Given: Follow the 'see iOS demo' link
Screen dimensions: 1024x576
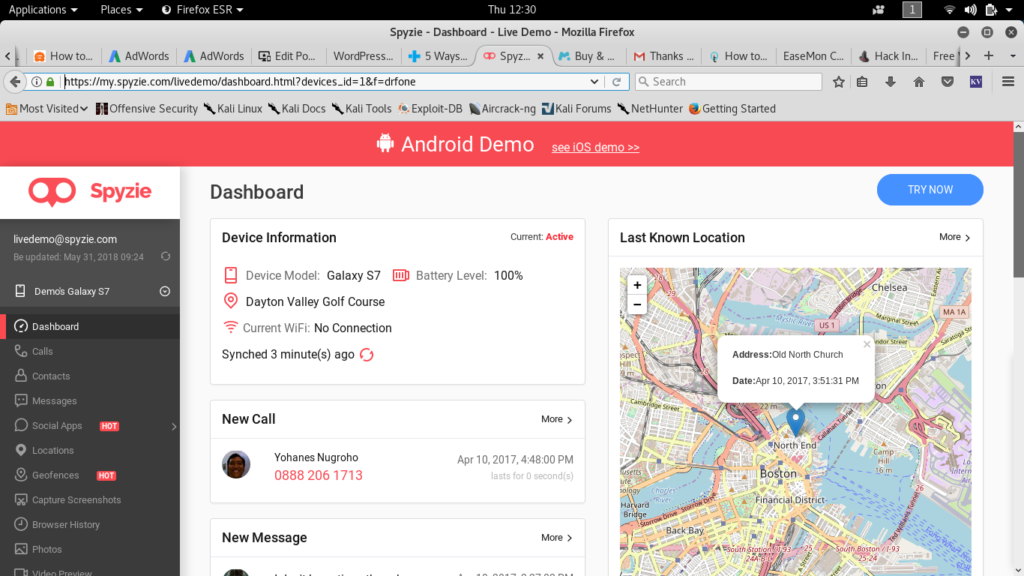Looking at the screenshot, I should [x=595, y=147].
